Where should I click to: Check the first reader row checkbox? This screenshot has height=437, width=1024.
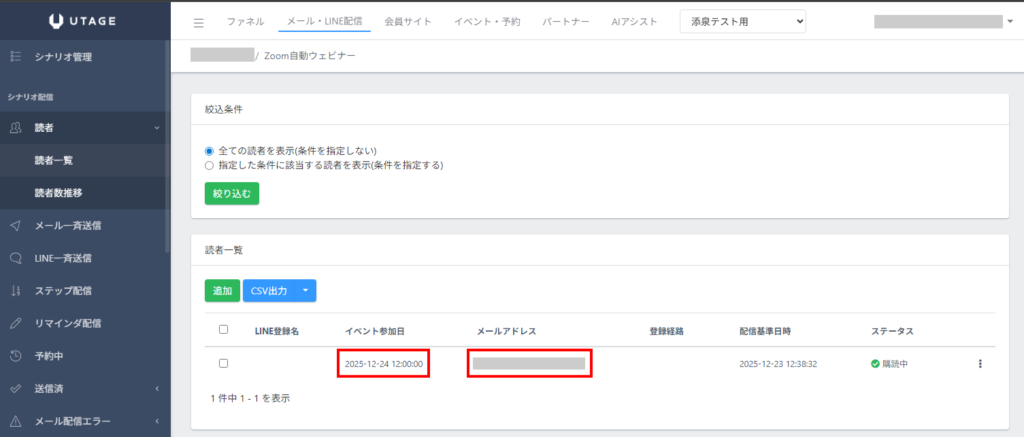pyautogui.click(x=223, y=363)
